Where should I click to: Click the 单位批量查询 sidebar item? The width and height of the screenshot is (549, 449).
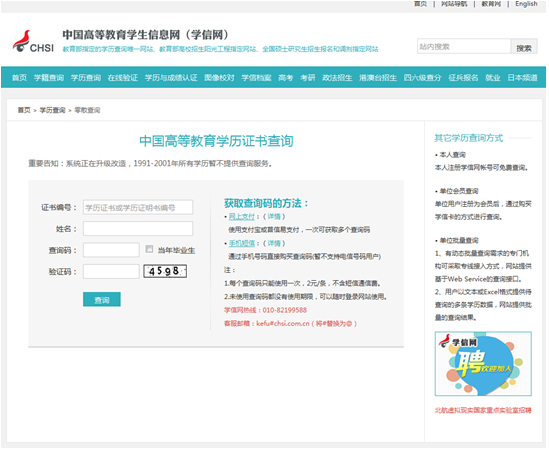pos(459,241)
